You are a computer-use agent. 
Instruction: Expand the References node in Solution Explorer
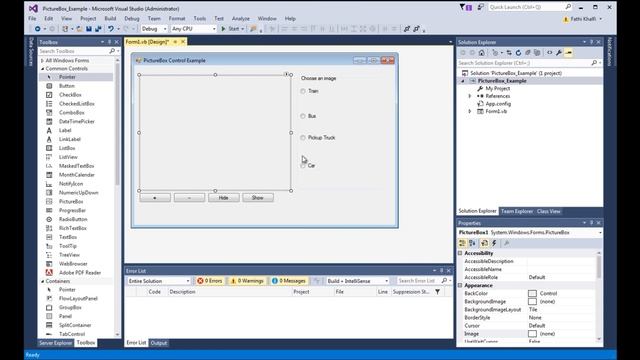coord(469,96)
